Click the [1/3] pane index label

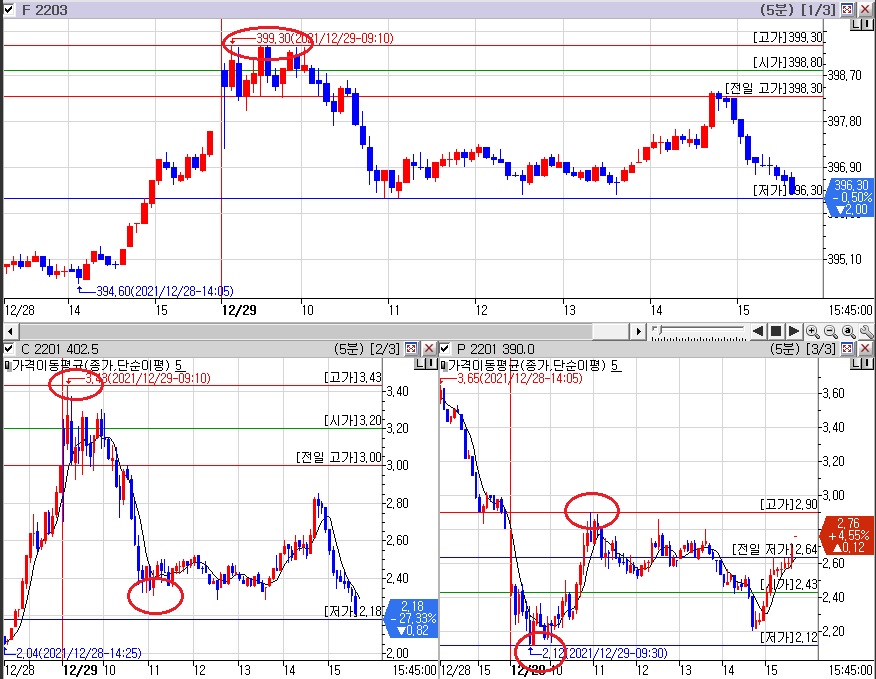(x=818, y=10)
